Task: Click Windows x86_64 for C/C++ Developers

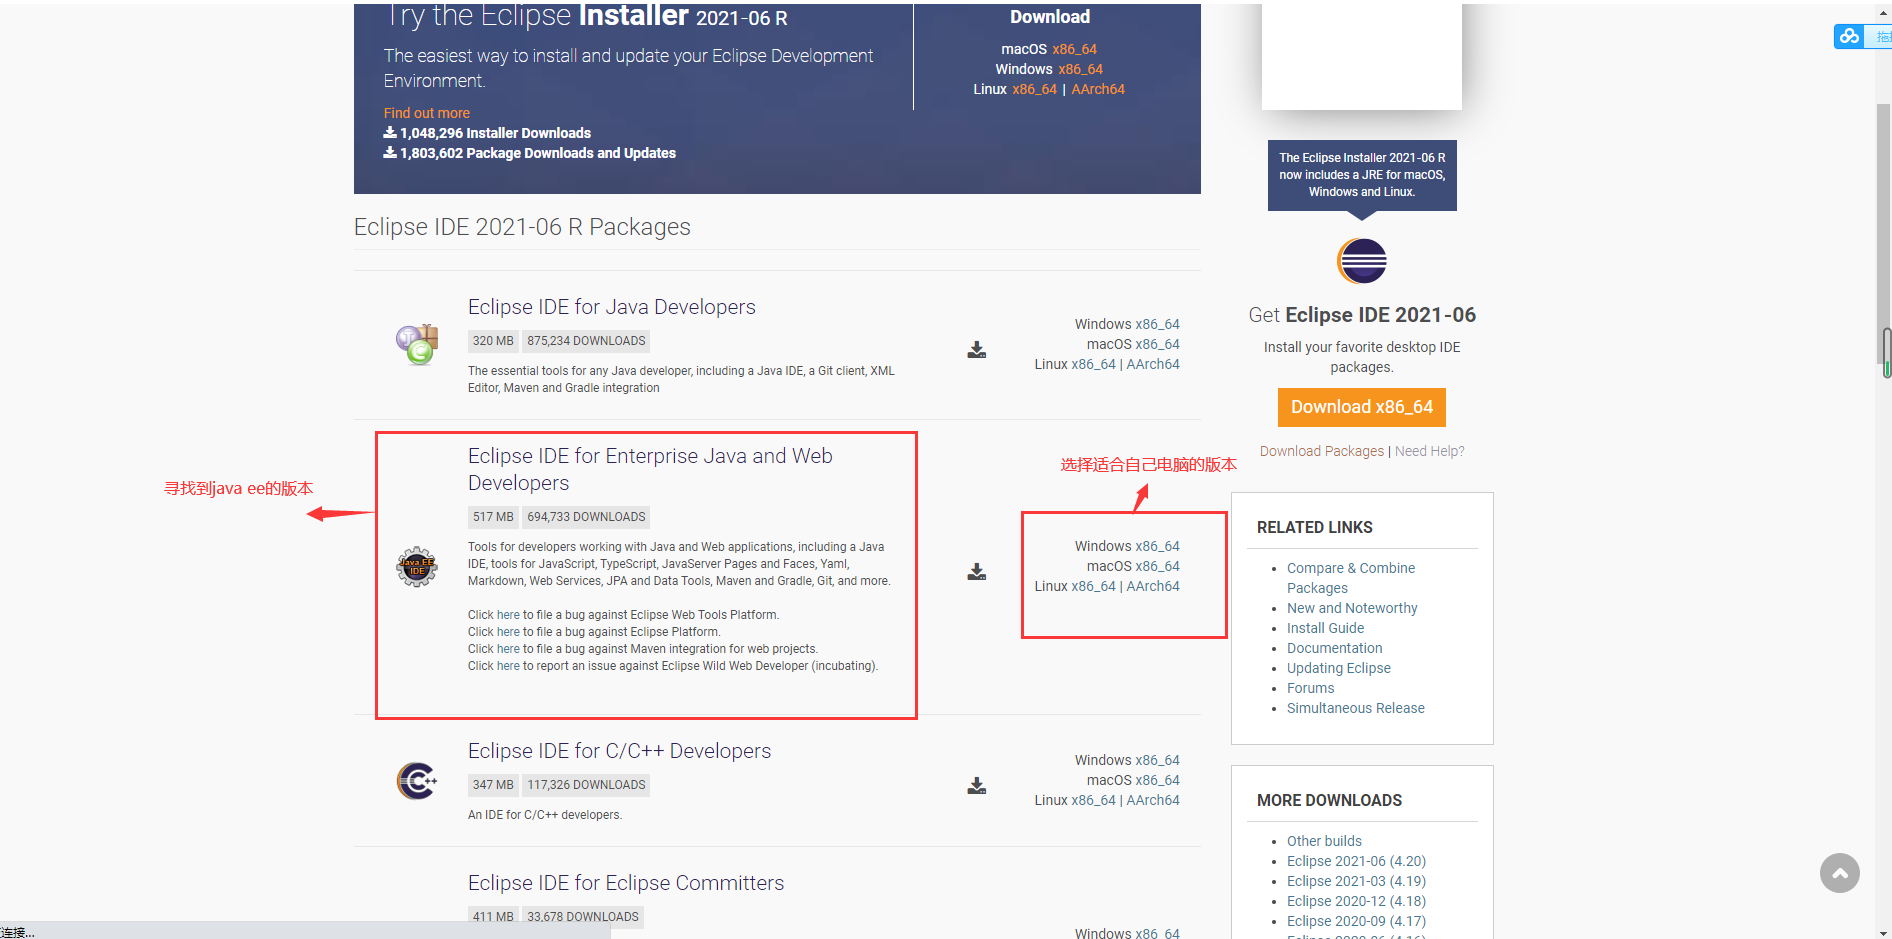Action: click(1157, 760)
